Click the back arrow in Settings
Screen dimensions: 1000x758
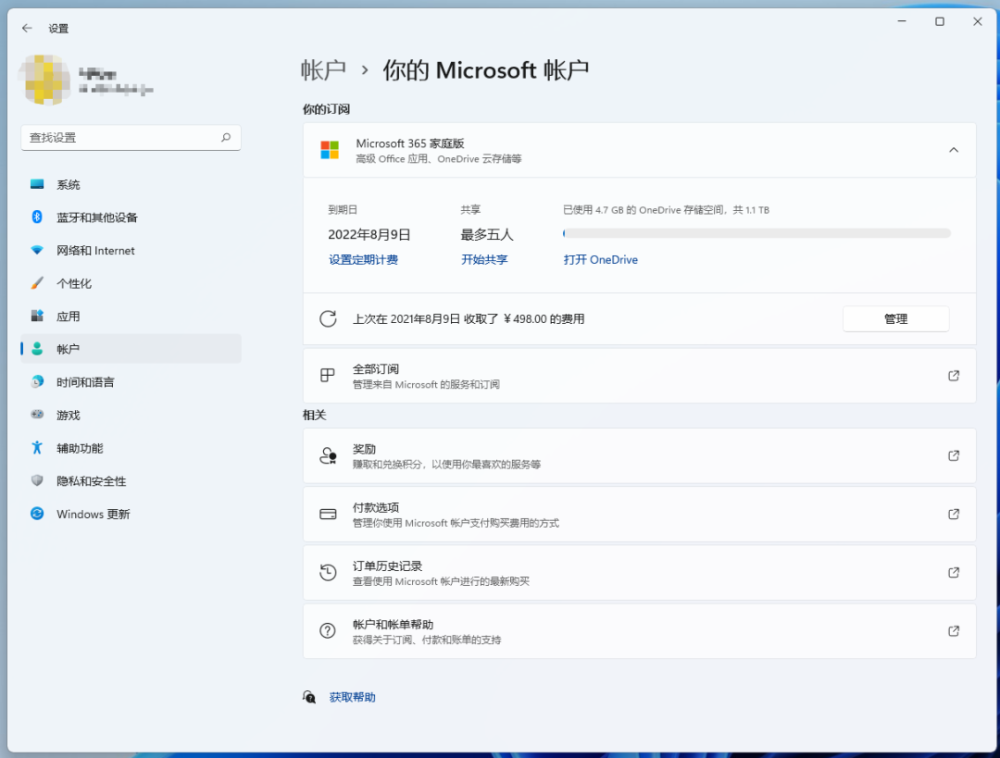click(x=27, y=28)
